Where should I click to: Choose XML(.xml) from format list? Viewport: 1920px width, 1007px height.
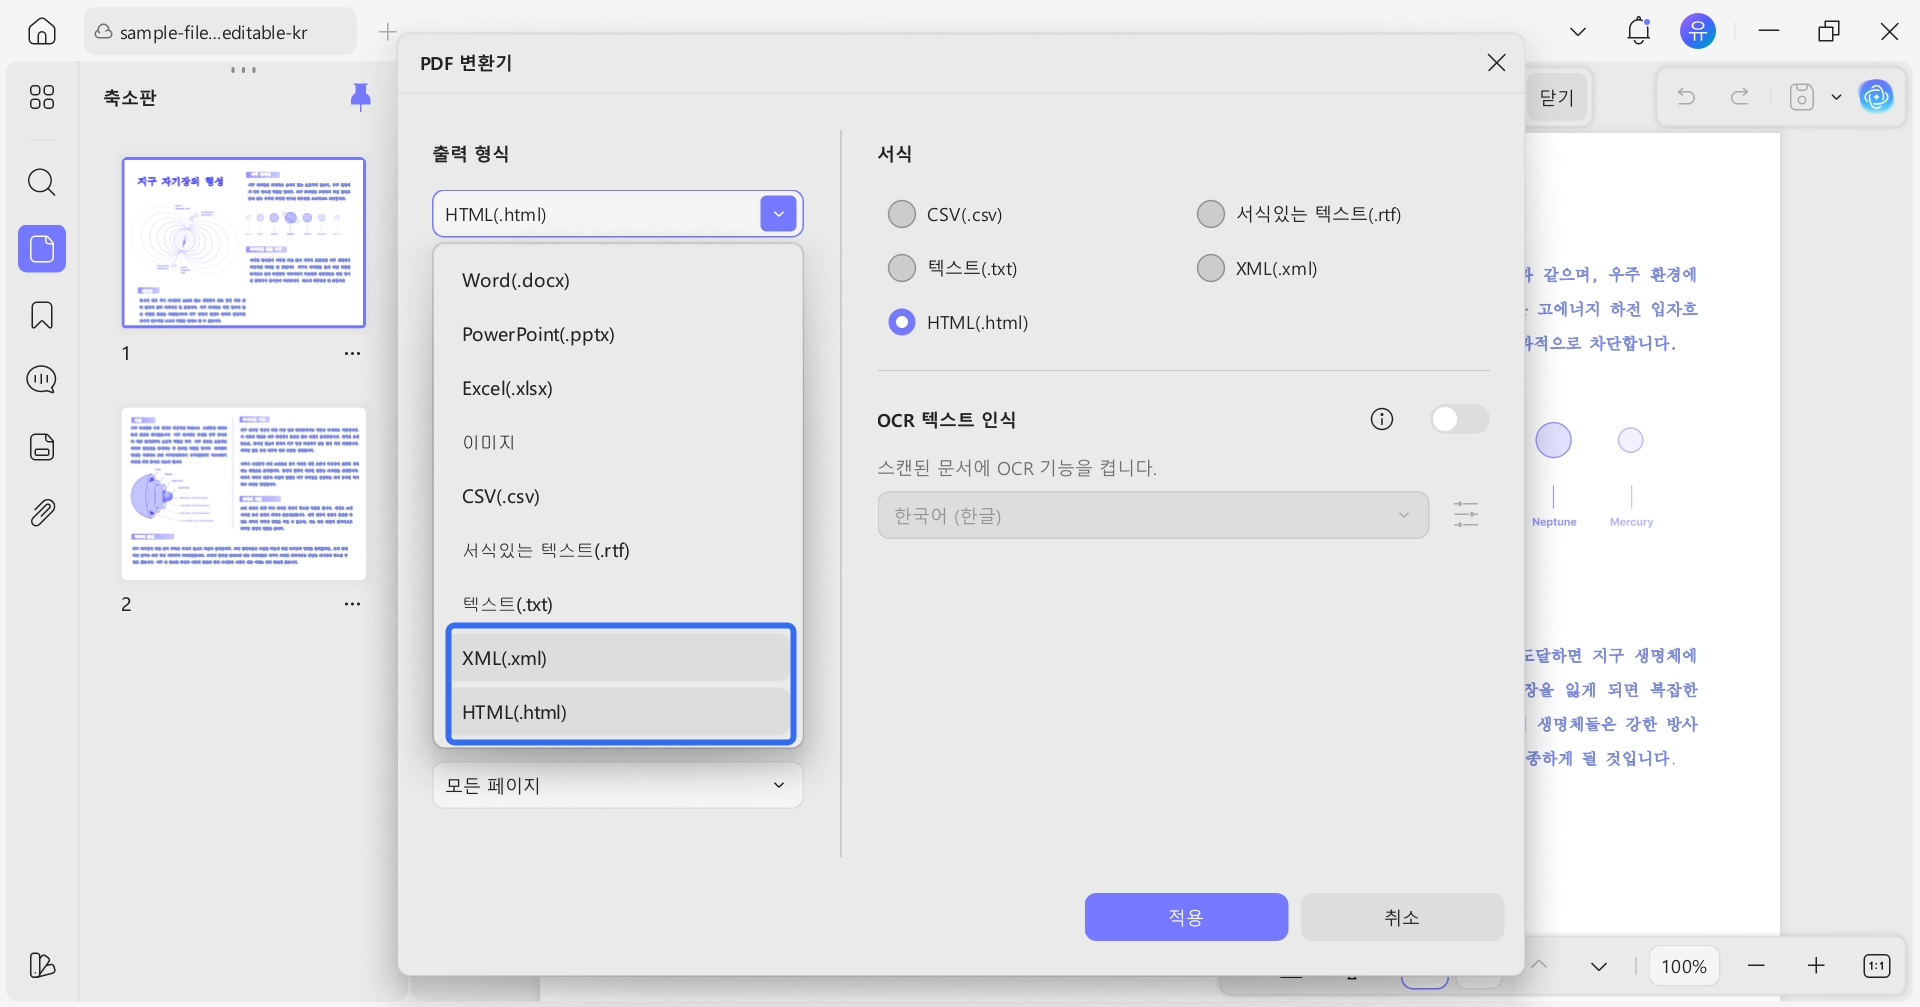(620, 658)
